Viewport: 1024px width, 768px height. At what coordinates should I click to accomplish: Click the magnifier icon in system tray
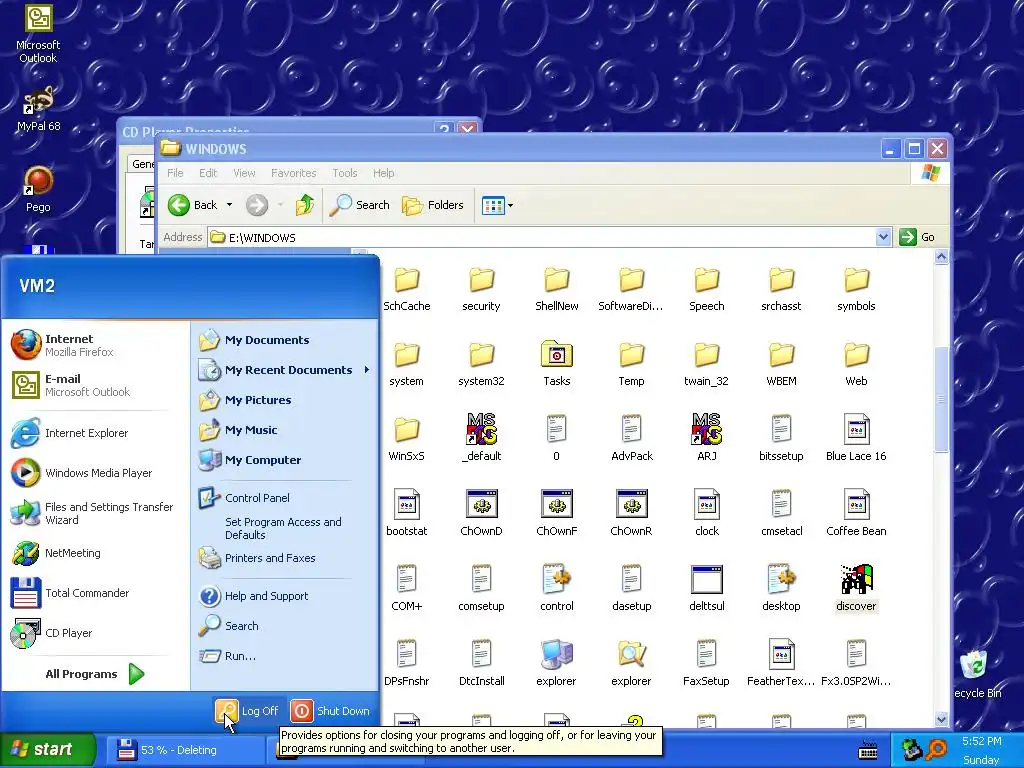pos(936,750)
